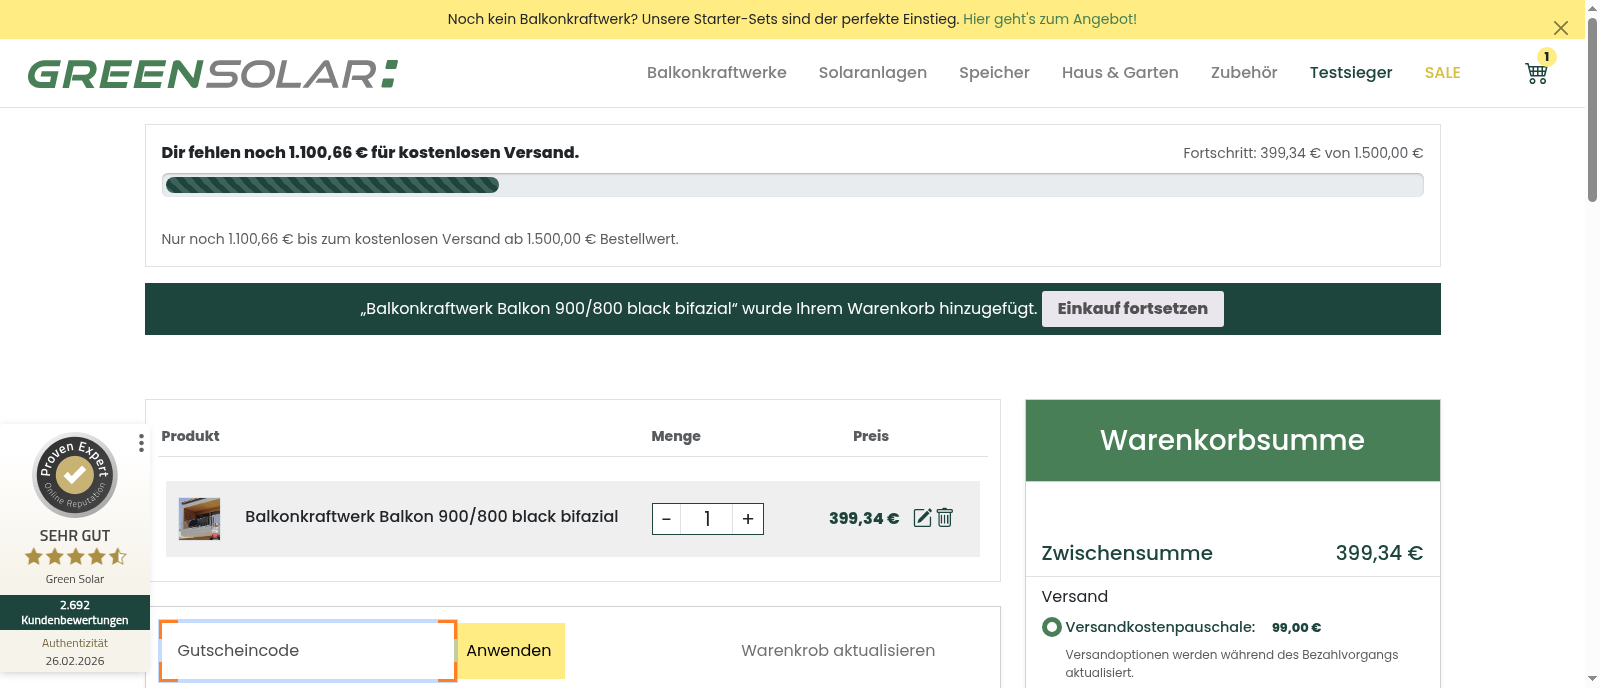Image resolution: width=1600 pixels, height=688 pixels.
Task: Edit the Balkonkraftwerk cart item
Action: [923, 518]
